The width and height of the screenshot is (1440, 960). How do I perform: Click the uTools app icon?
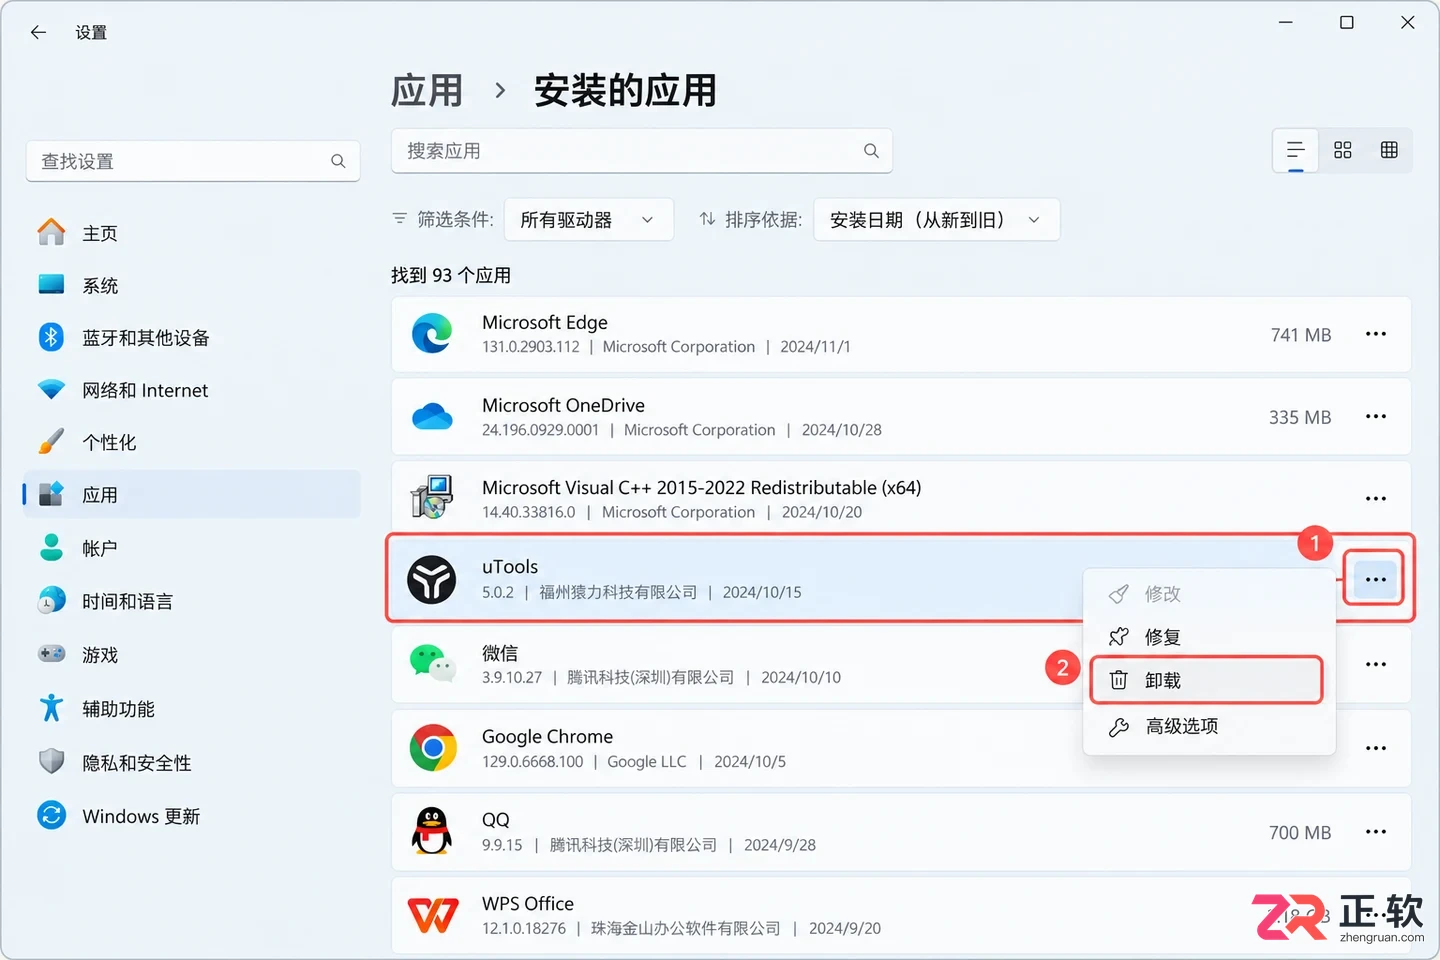pos(432,579)
